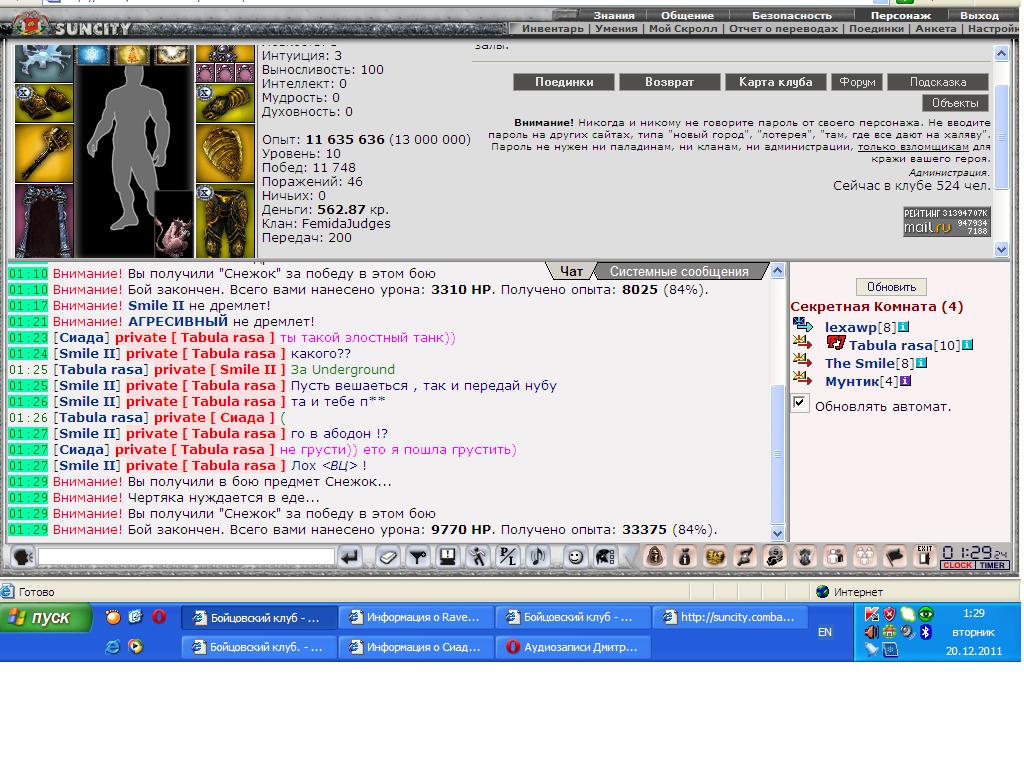The width and height of the screenshot is (1024, 768).
Task: Focus the chat message input field
Action: 186,556
